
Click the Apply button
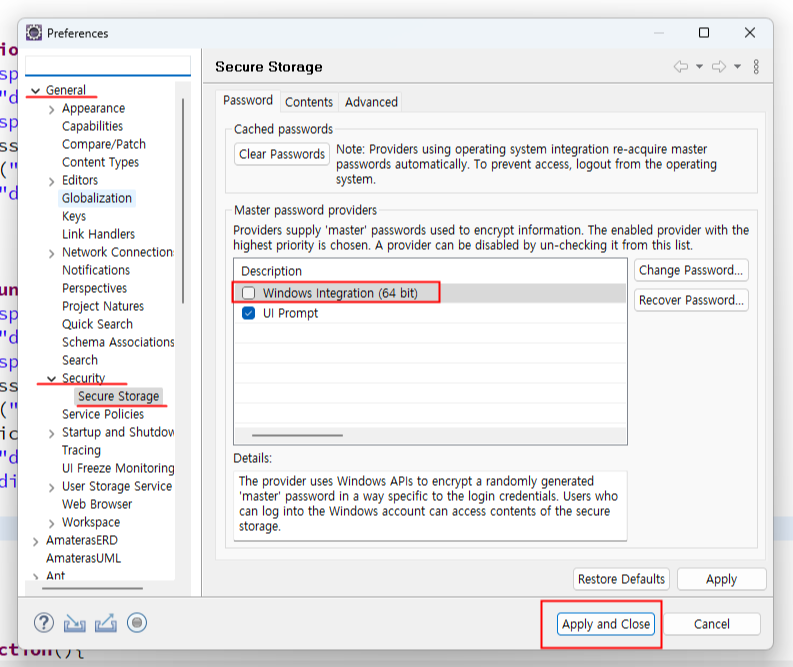tap(721, 579)
